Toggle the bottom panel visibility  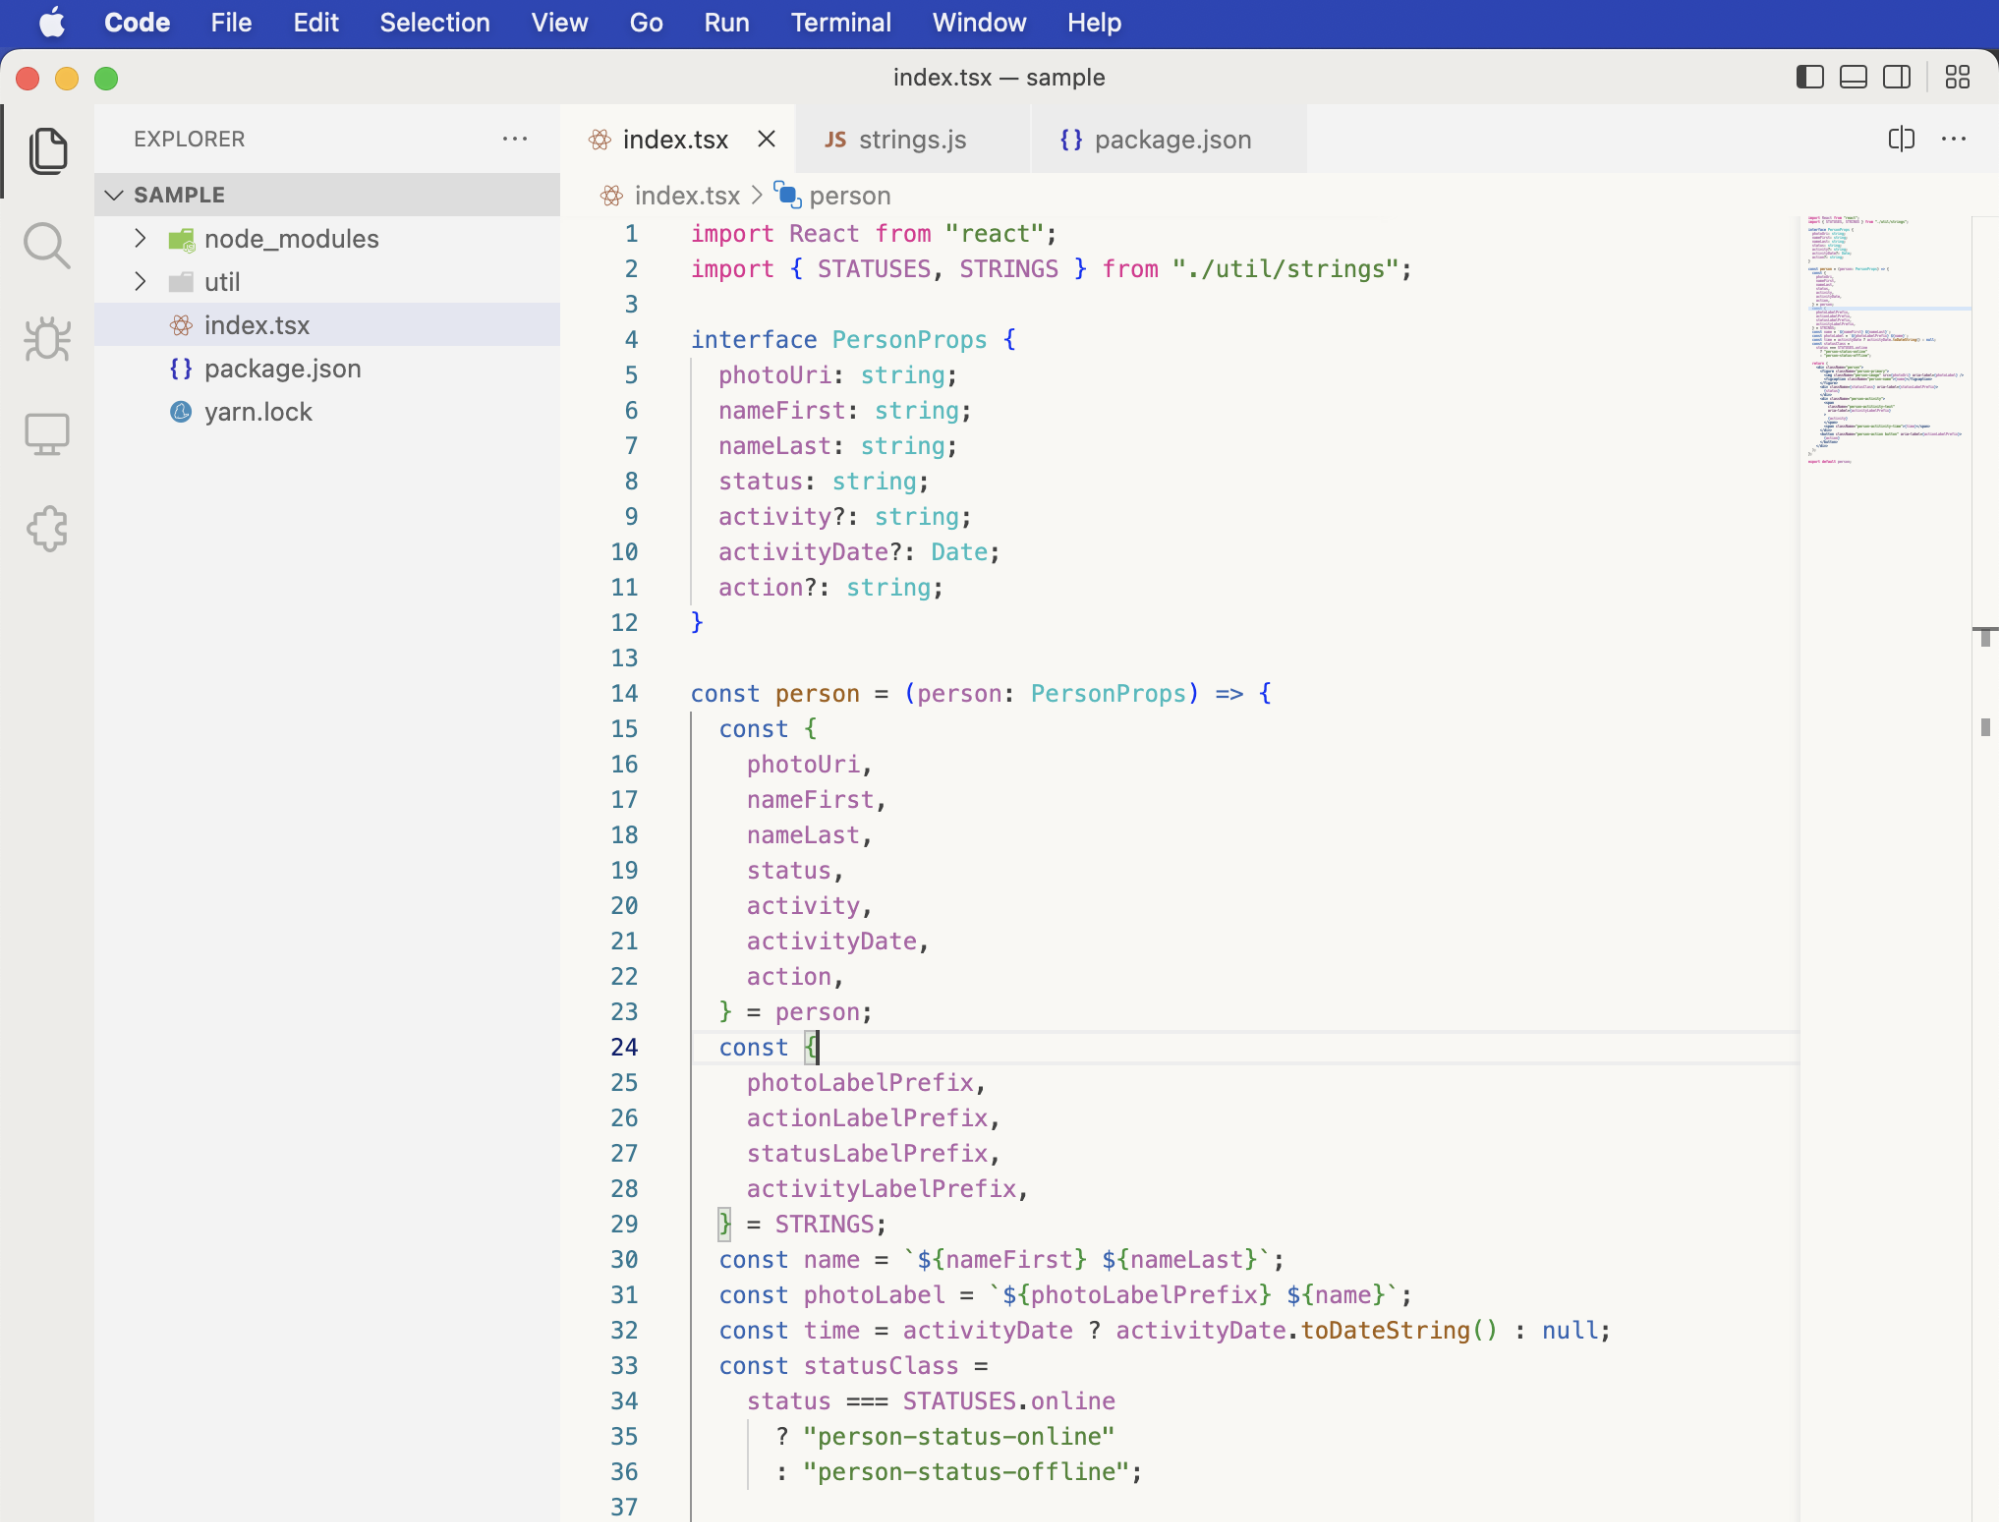1853,77
